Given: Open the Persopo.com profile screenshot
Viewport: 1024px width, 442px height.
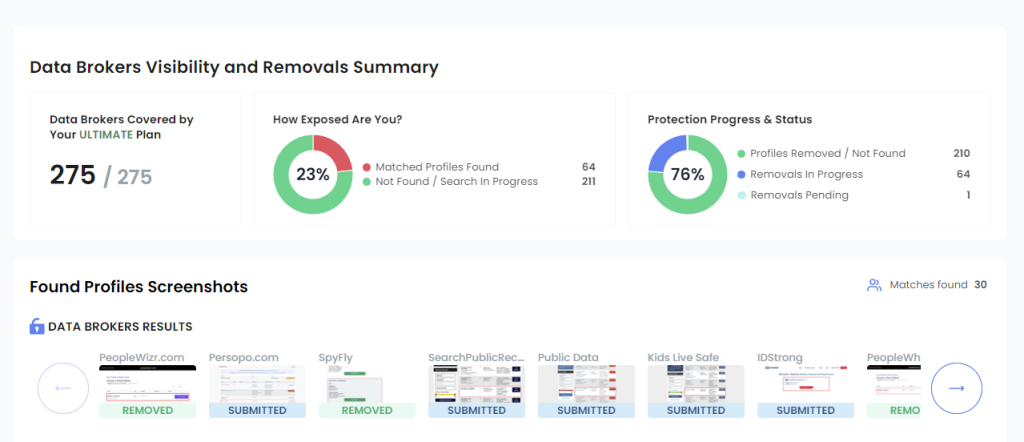Looking at the screenshot, I should (x=257, y=383).
